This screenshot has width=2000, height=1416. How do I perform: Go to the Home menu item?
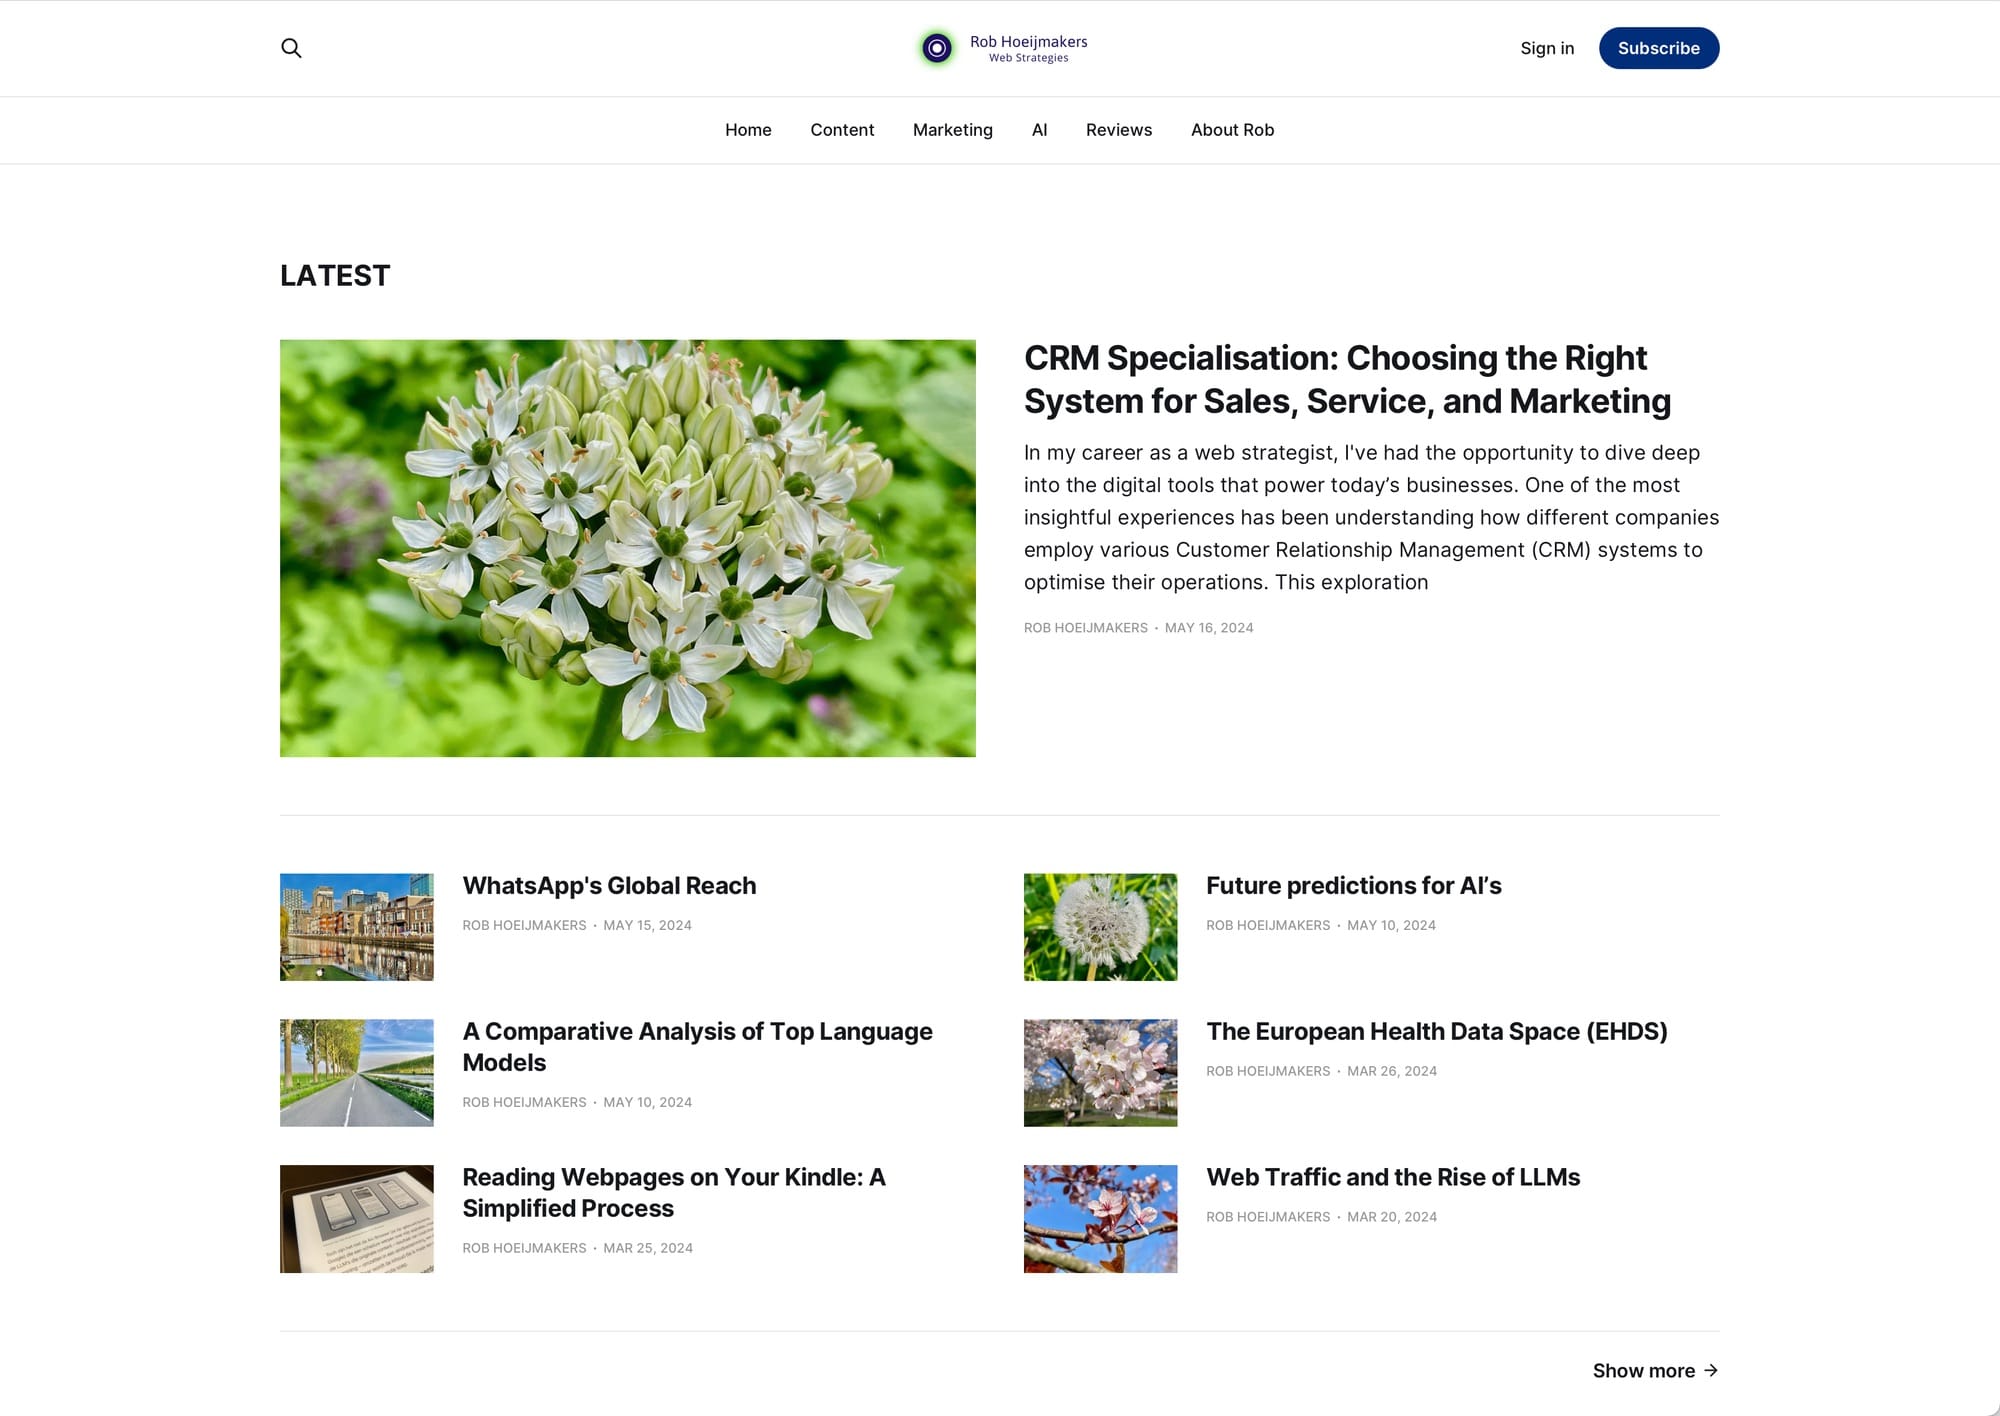pos(748,130)
